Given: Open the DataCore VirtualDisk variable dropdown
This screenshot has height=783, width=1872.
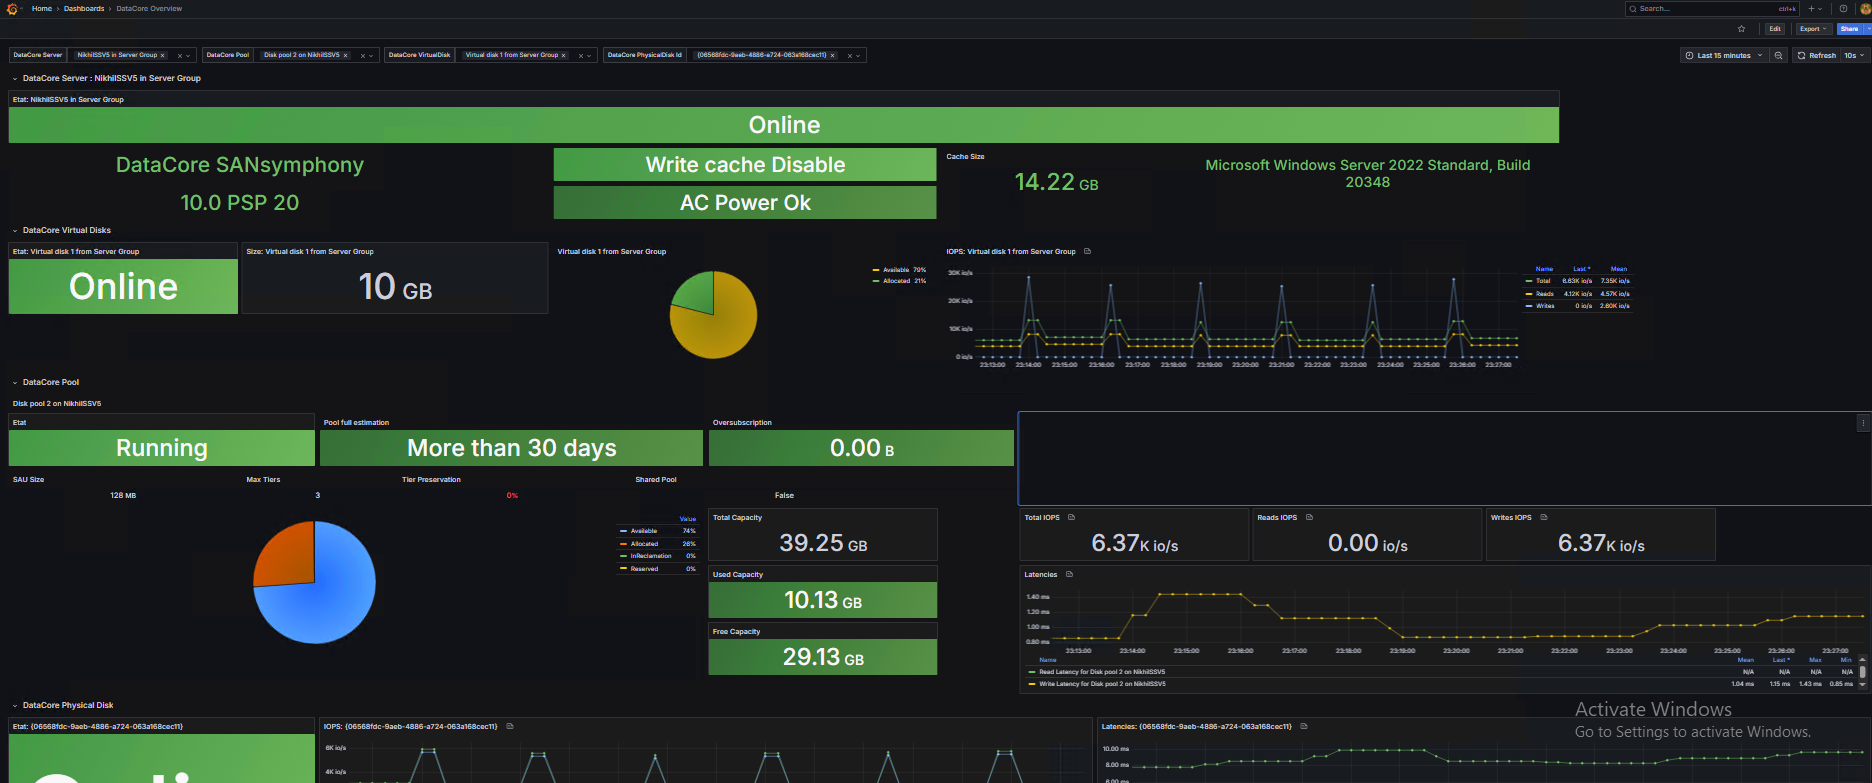Looking at the screenshot, I should (589, 56).
